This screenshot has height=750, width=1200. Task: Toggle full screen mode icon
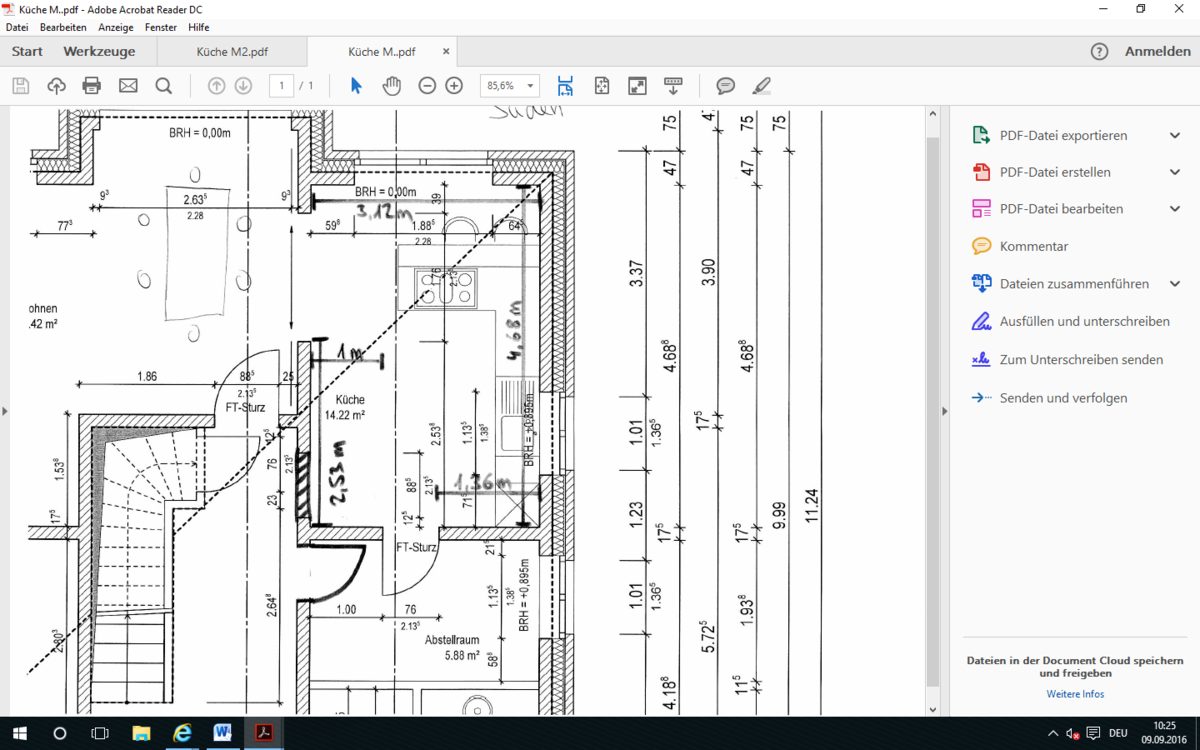637,86
